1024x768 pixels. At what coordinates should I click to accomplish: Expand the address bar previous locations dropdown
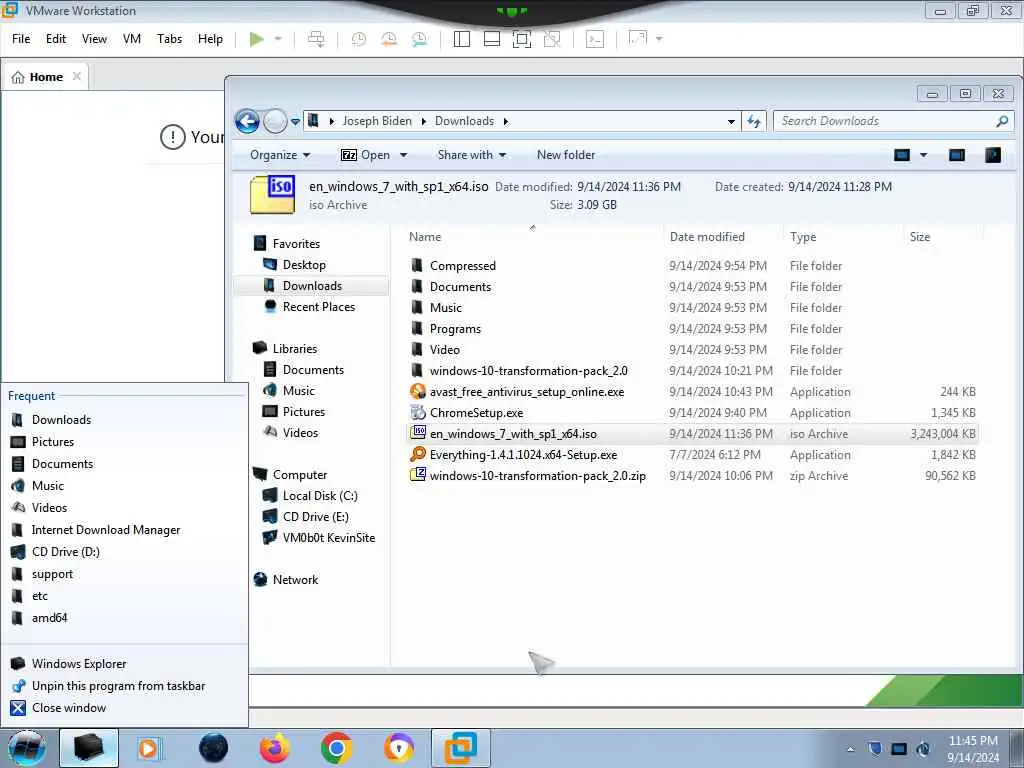point(731,121)
